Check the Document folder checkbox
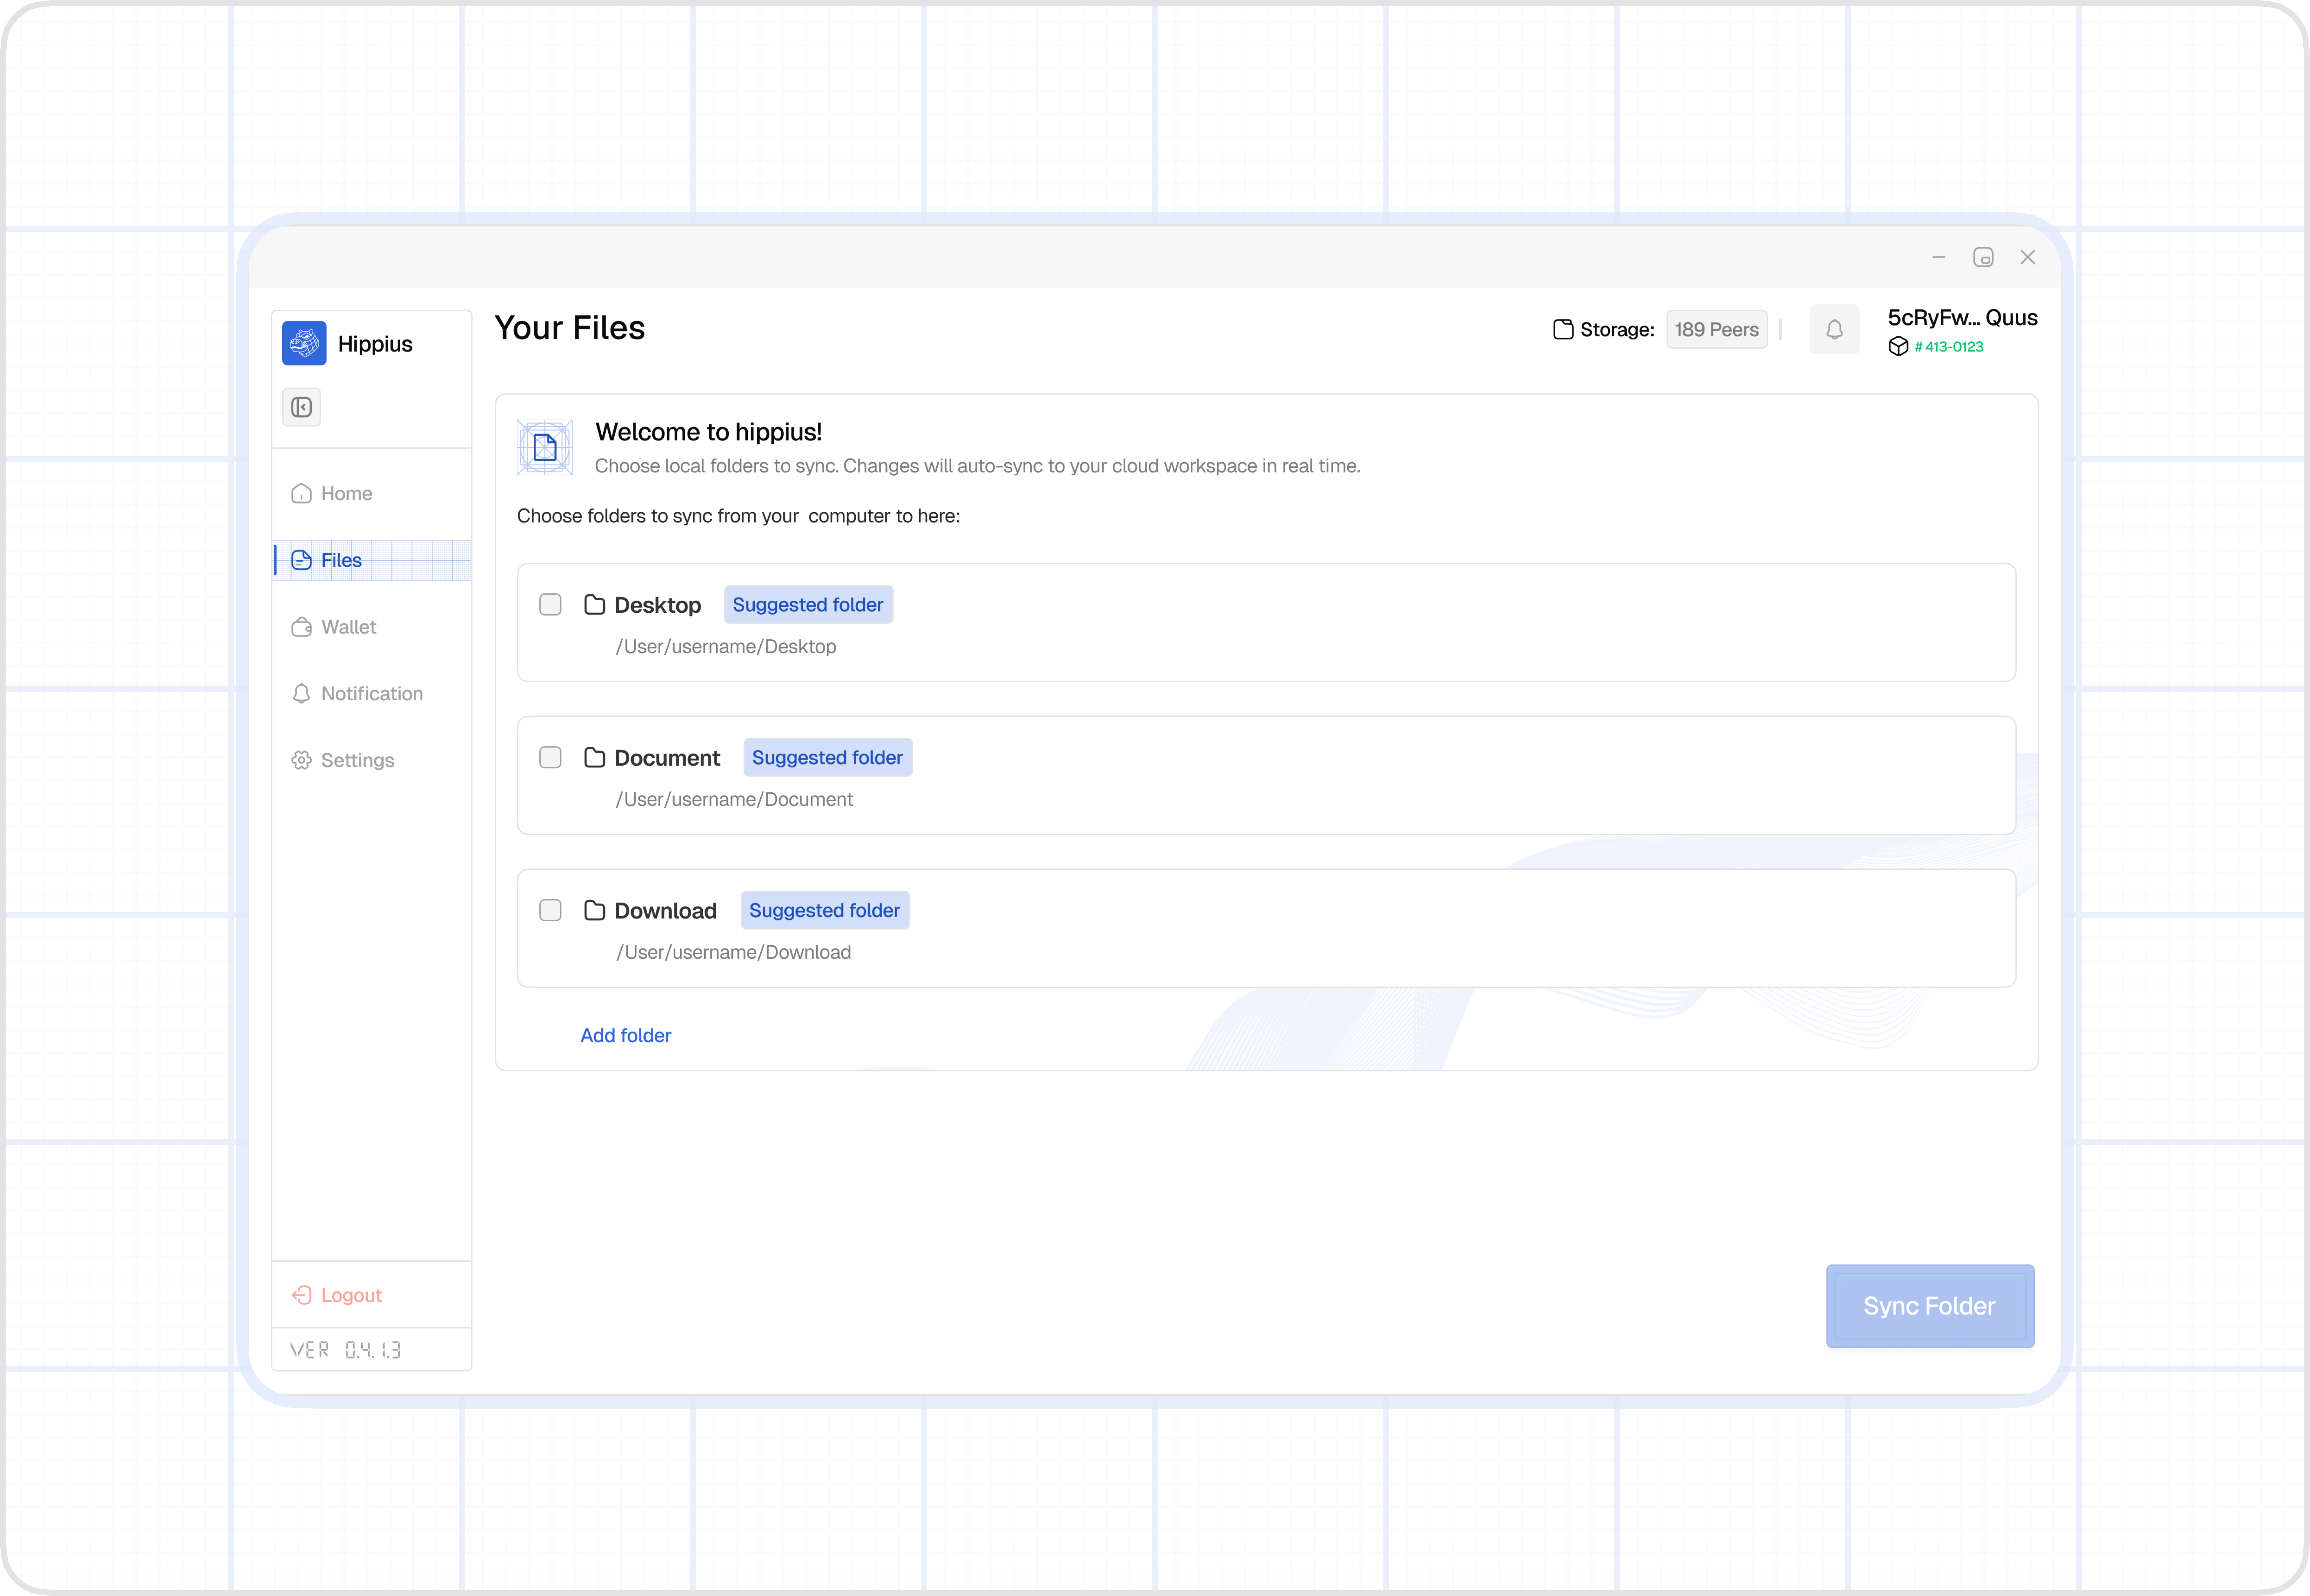The width and height of the screenshot is (2310, 1596). coord(550,757)
